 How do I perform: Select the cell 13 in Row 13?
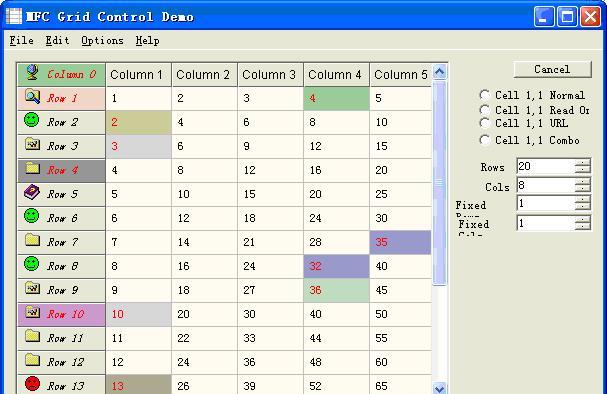pyautogui.click(x=139, y=384)
